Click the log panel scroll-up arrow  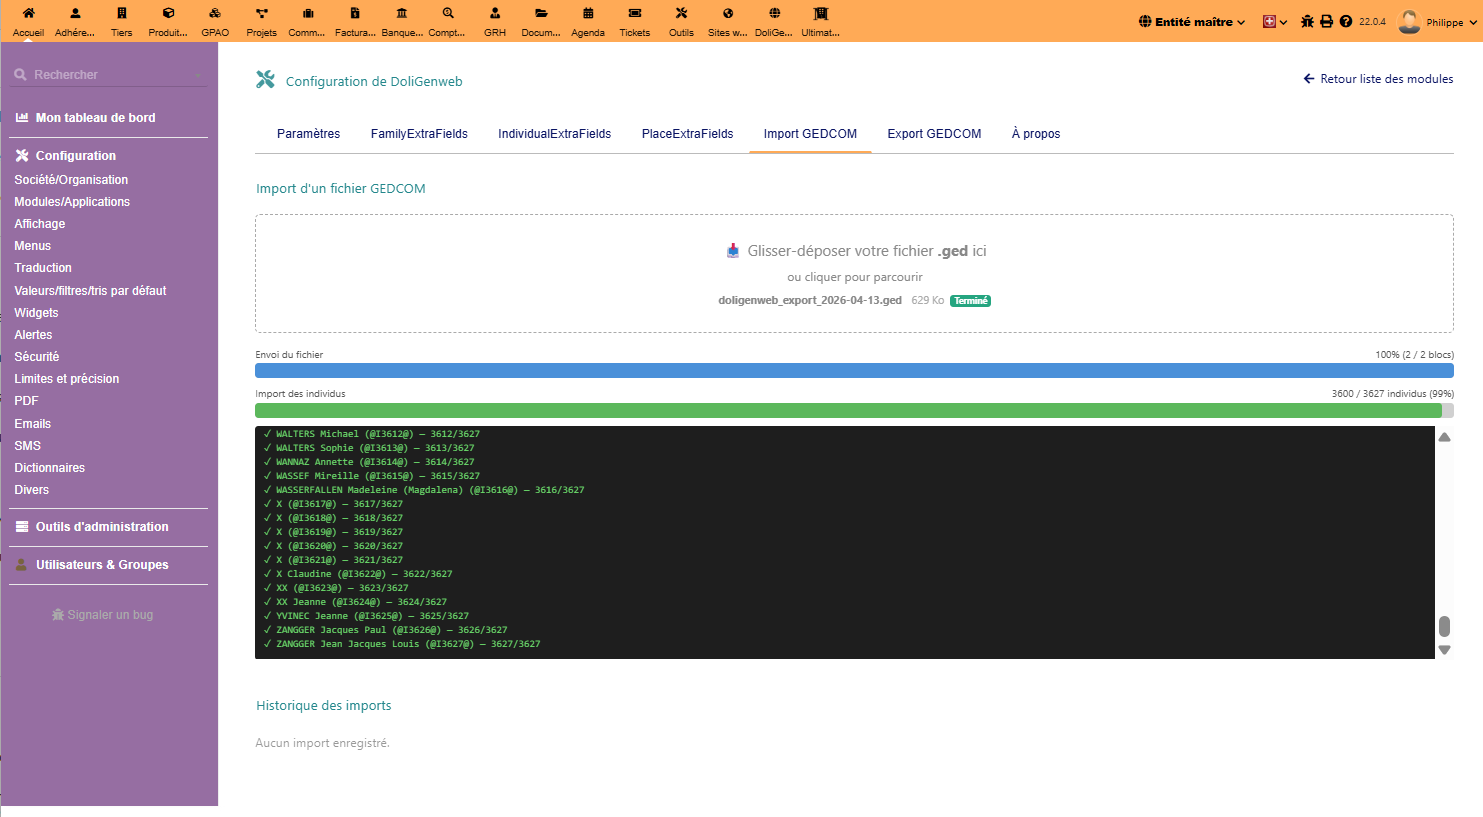click(1444, 437)
